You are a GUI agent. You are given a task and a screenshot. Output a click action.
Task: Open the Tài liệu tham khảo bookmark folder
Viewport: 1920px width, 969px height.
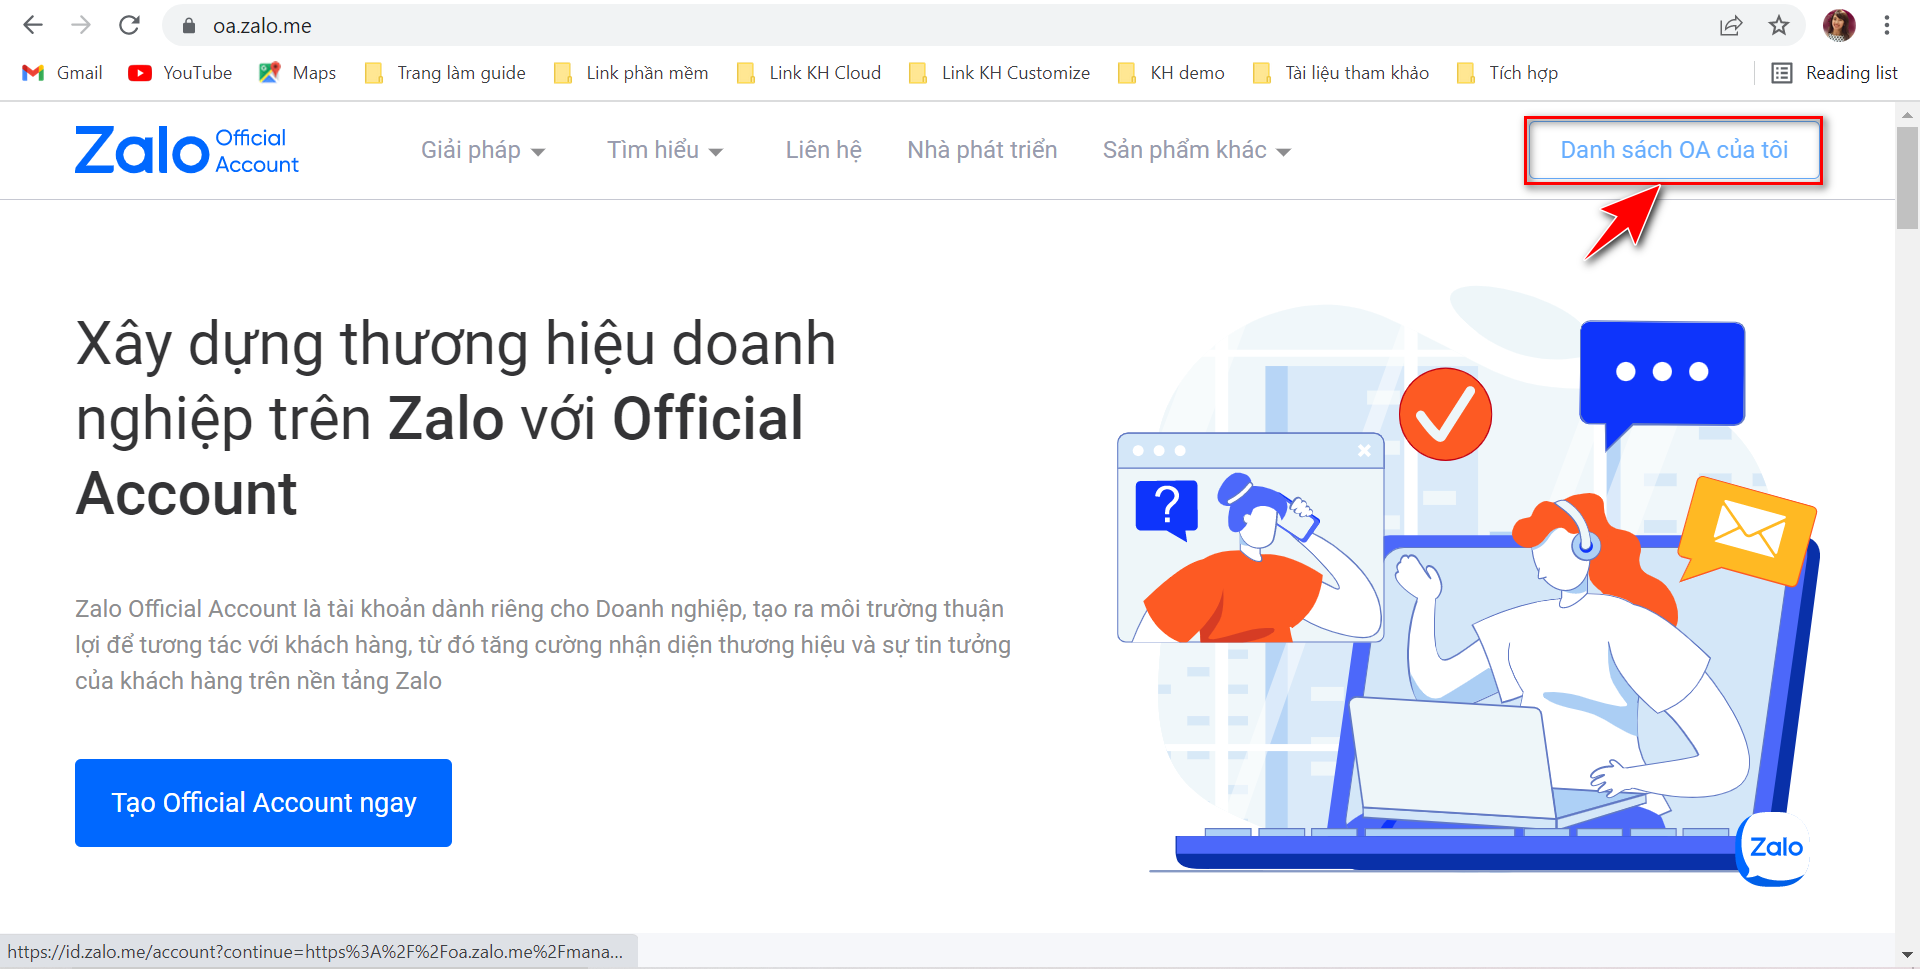point(1341,73)
